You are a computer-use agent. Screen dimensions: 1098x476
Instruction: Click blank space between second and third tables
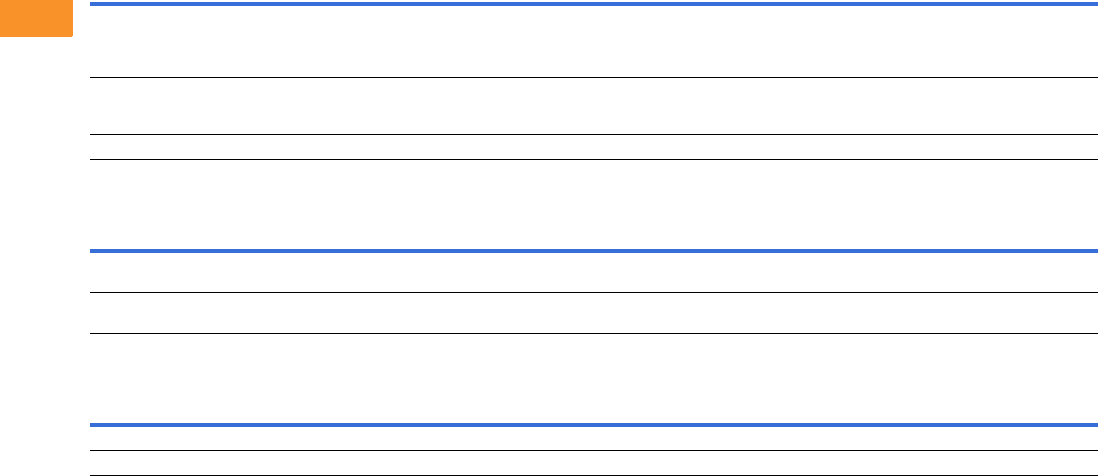click(x=594, y=378)
